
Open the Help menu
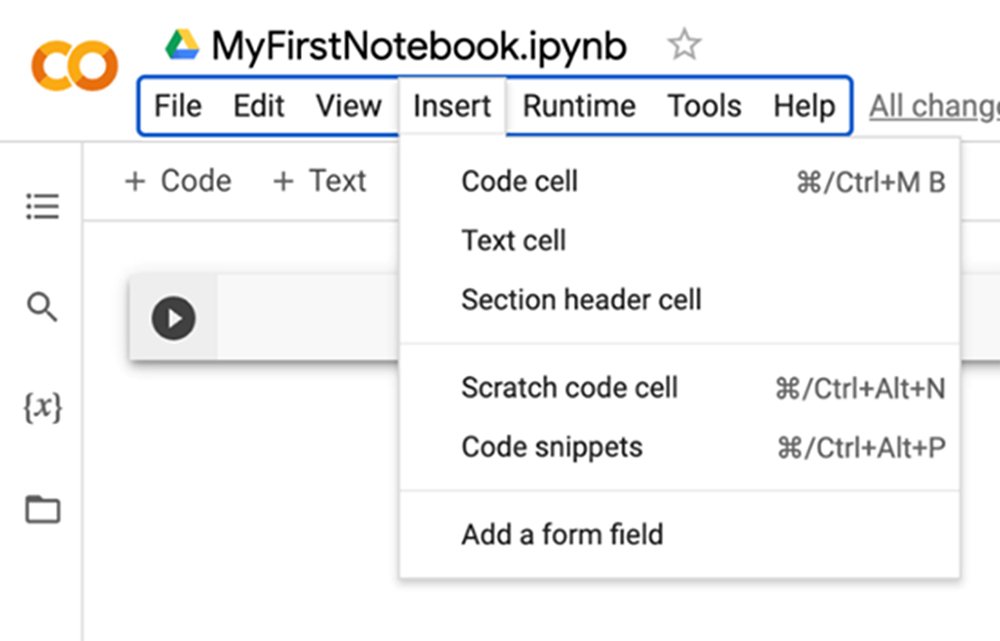(804, 106)
